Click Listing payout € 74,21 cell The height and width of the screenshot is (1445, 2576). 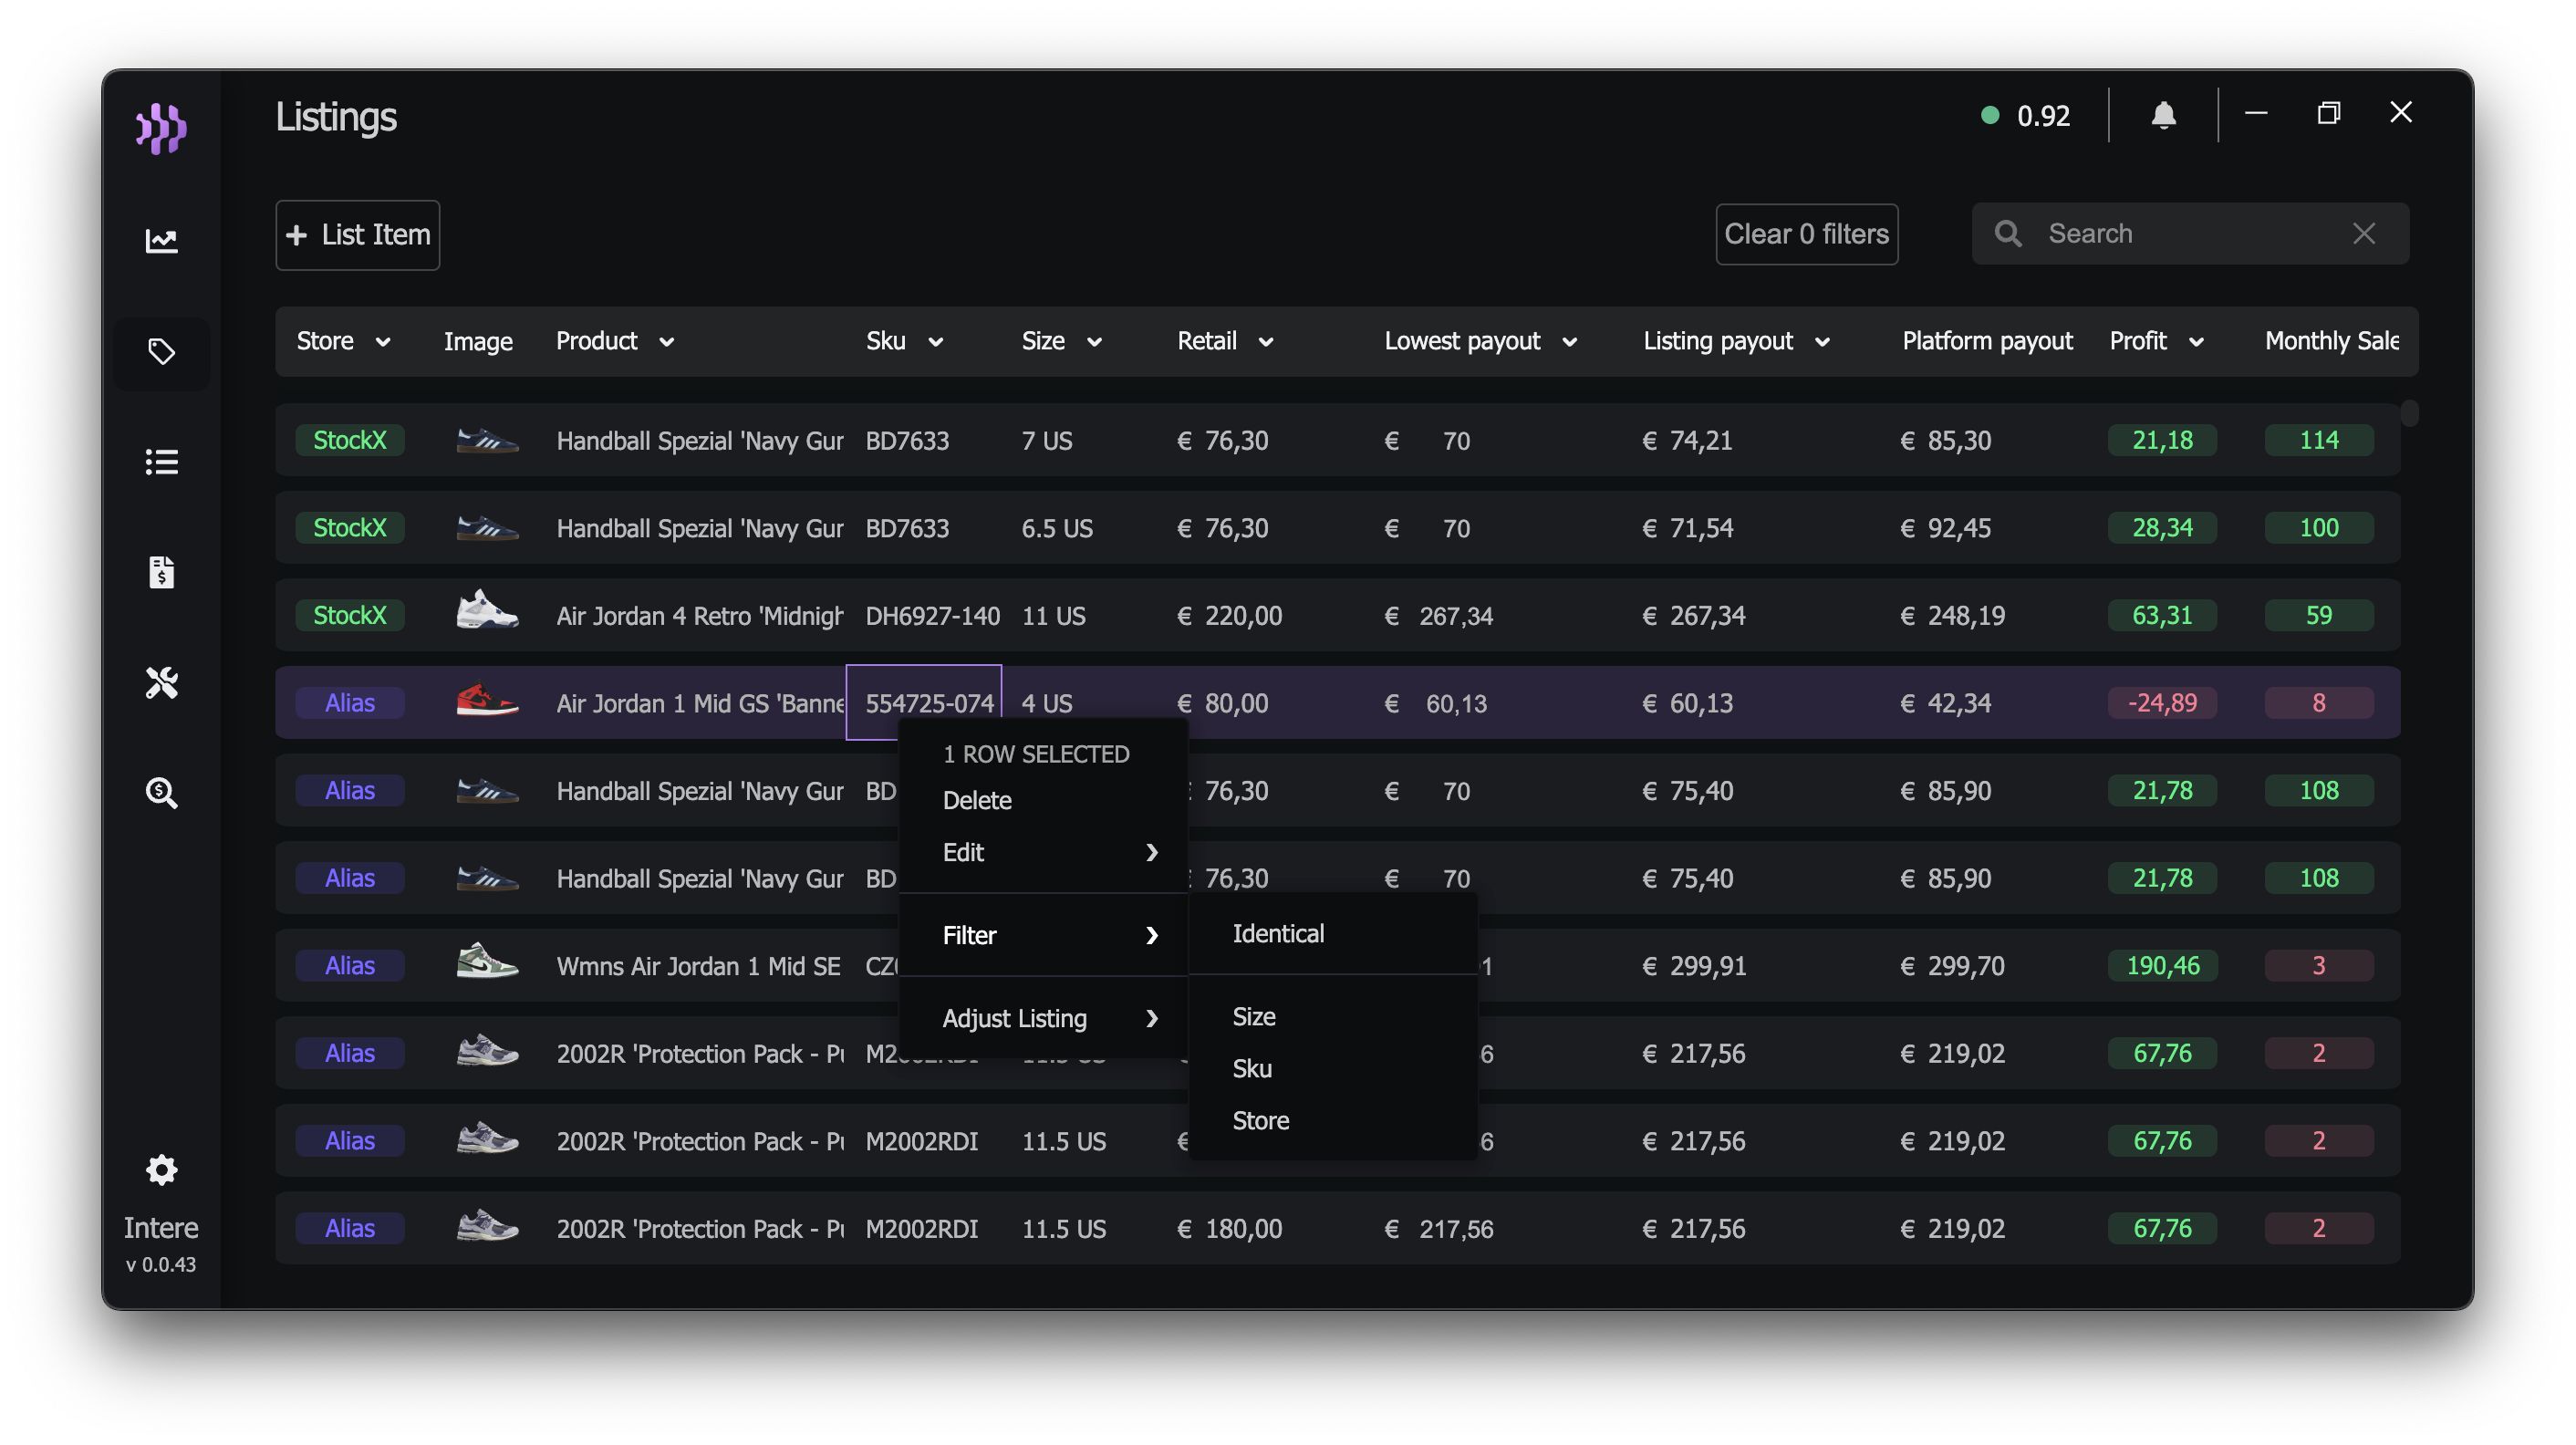1688,440
